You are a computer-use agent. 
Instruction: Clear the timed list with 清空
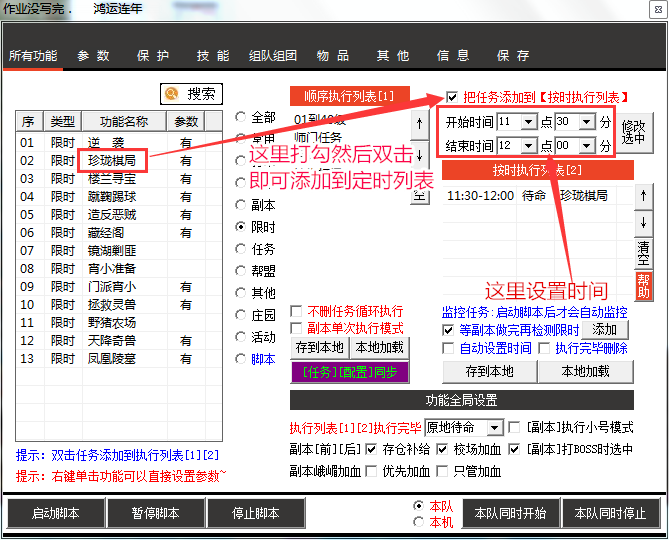[643, 252]
